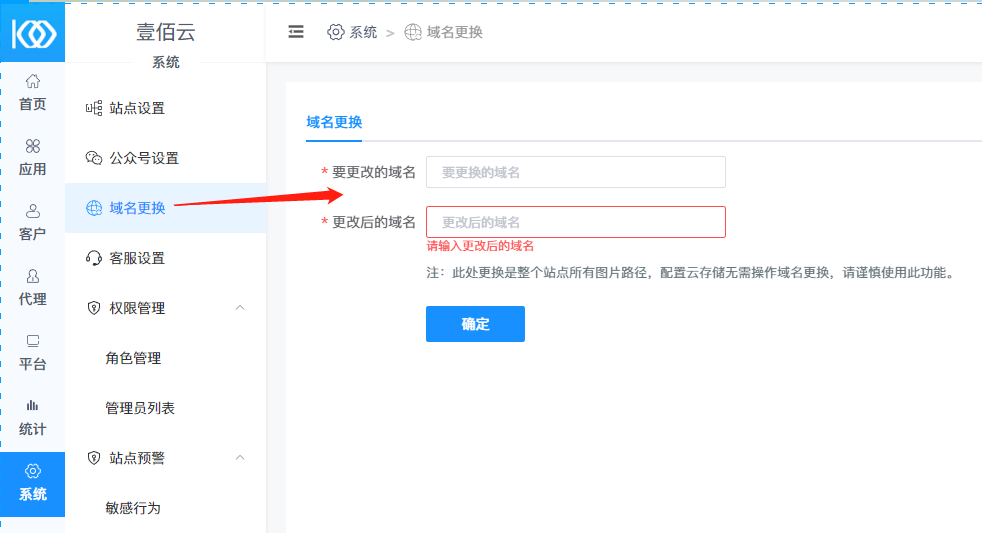Open 管理员列表 submenu item

click(x=165, y=408)
